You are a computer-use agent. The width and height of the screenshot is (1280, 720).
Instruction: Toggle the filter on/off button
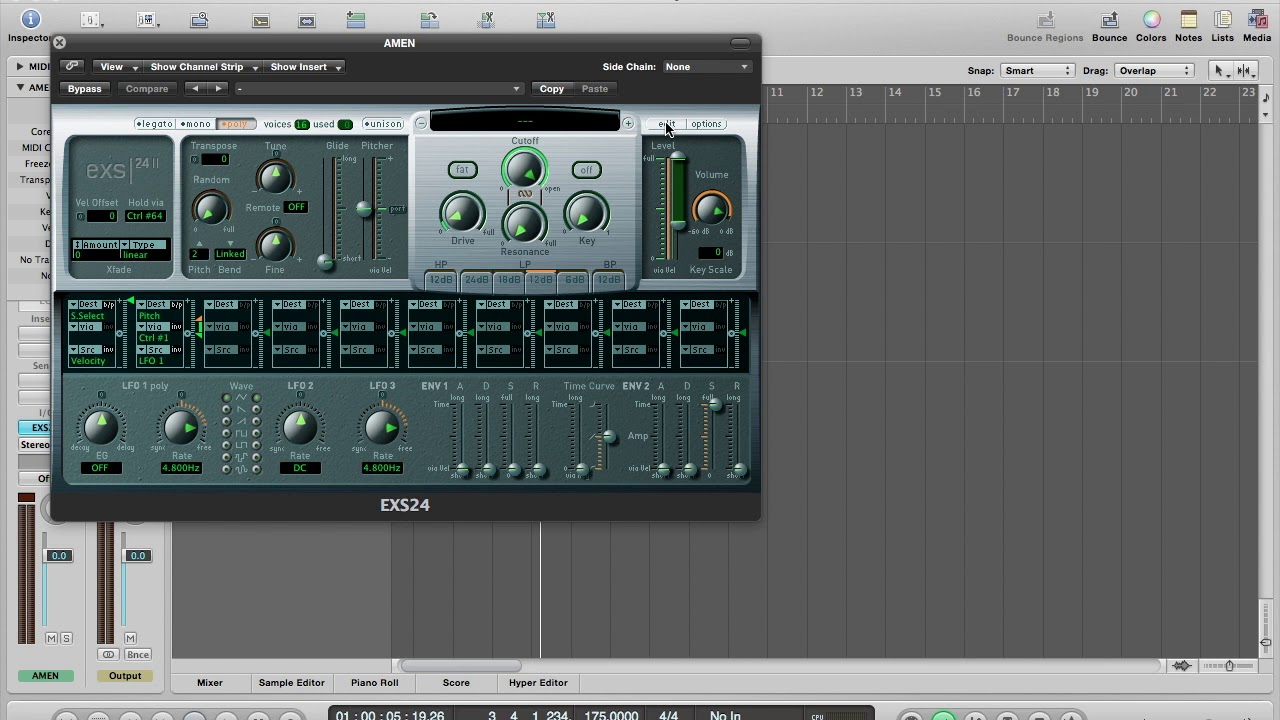click(x=586, y=170)
